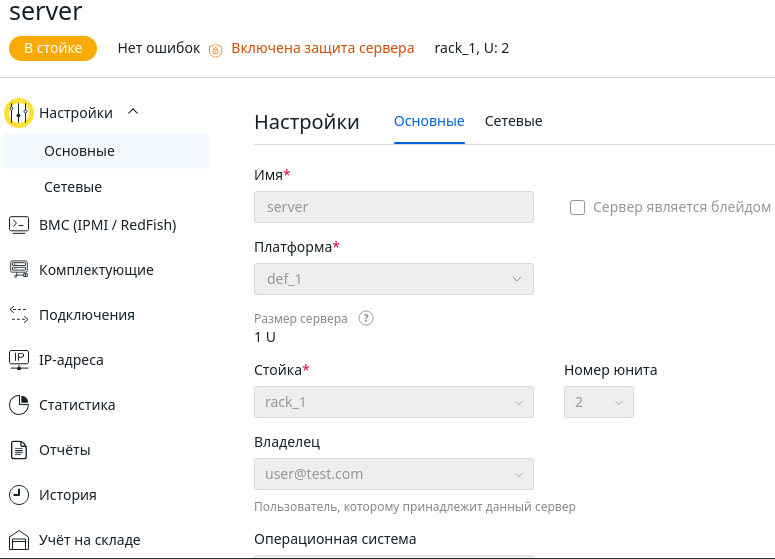Open the Учёт на складе warehouse icon
This screenshot has width=775, height=559.
pos(18,540)
